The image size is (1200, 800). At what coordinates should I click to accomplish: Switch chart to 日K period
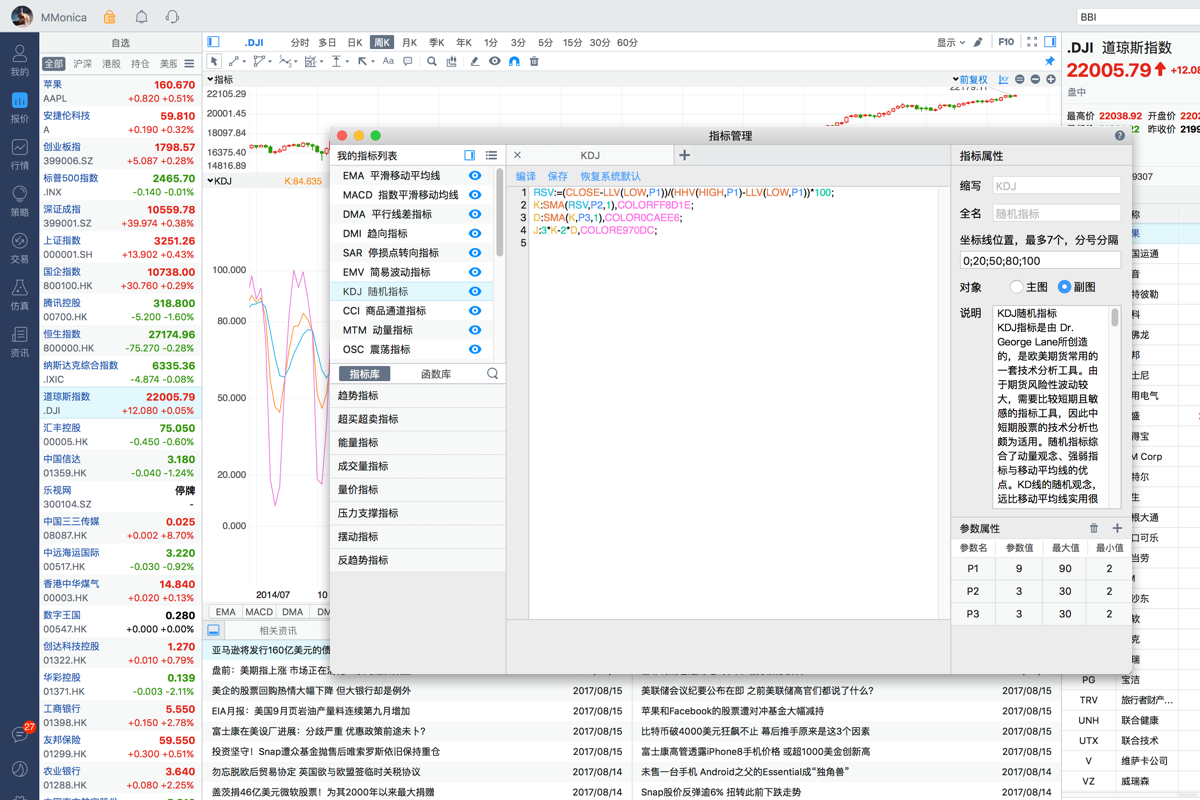[x=355, y=43]
